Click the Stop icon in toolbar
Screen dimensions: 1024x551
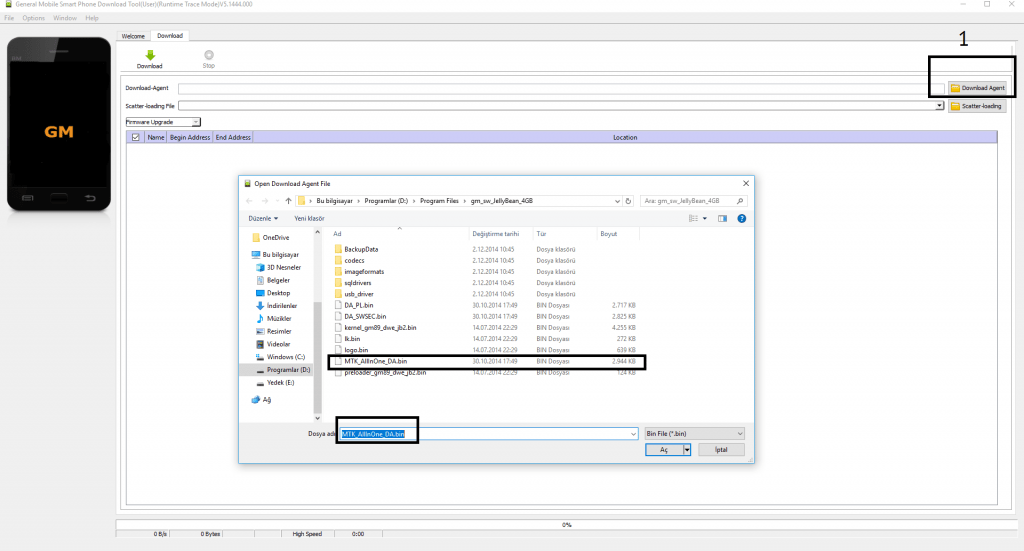point(208,55)
